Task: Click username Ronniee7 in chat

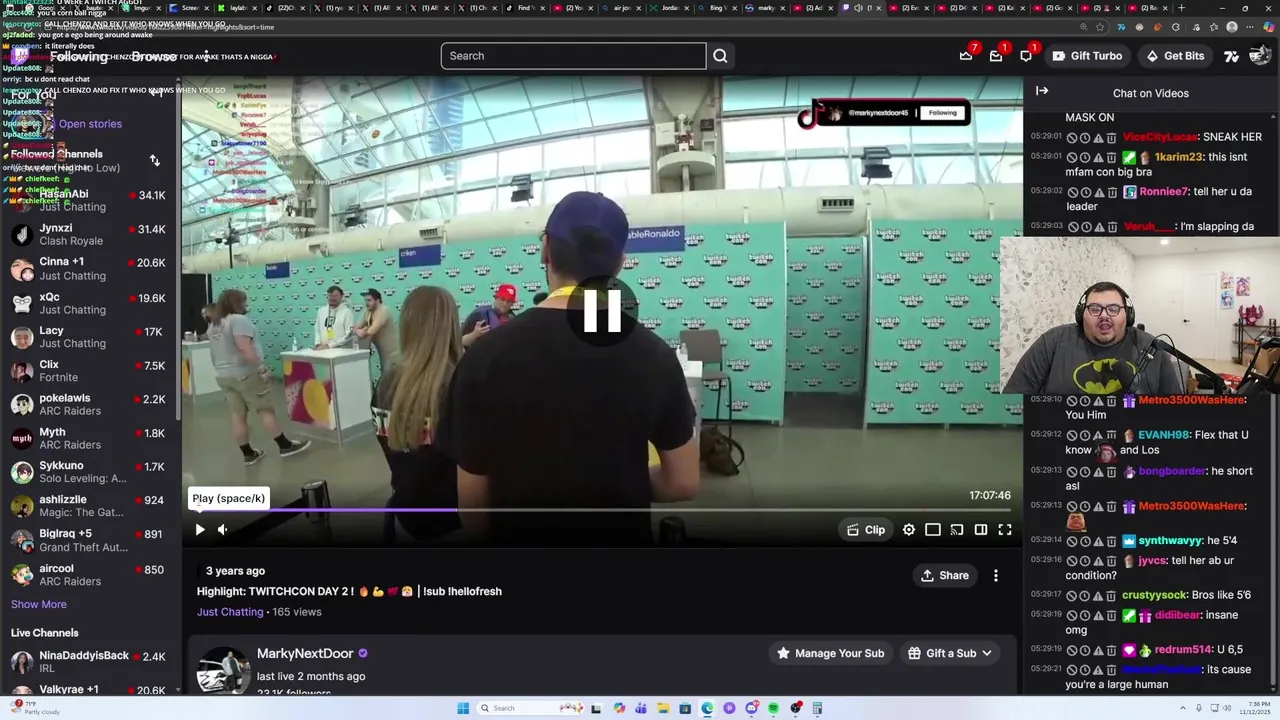Action: tap(1164, 191)
